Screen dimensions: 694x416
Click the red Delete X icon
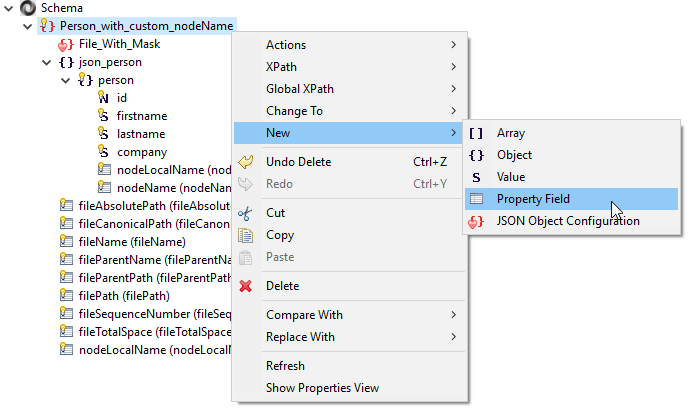point(246,286)
